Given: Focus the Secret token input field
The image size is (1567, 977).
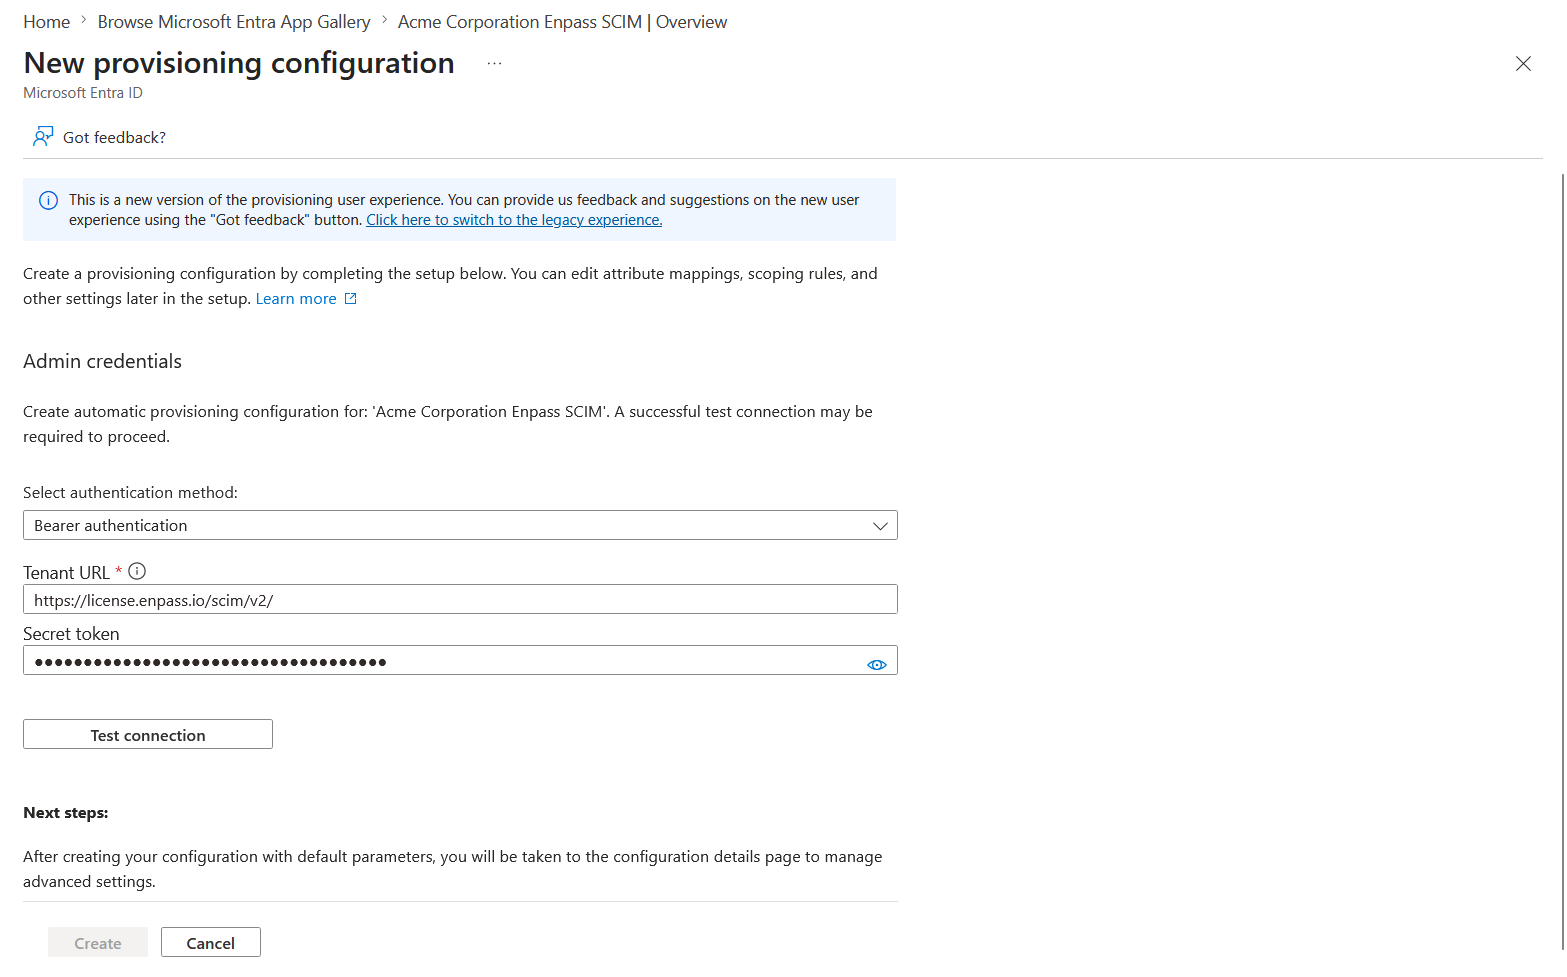Looking at the screenshot, I should coord(460,661).
